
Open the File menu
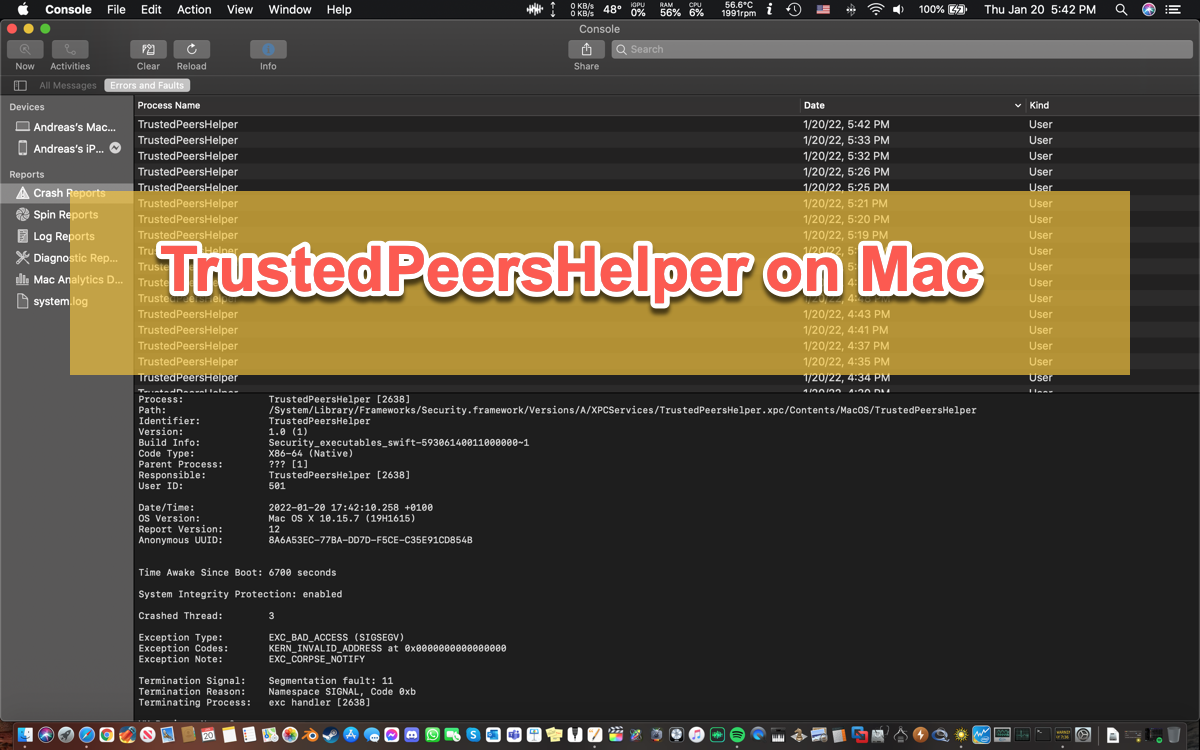click(x=116, y=9)
